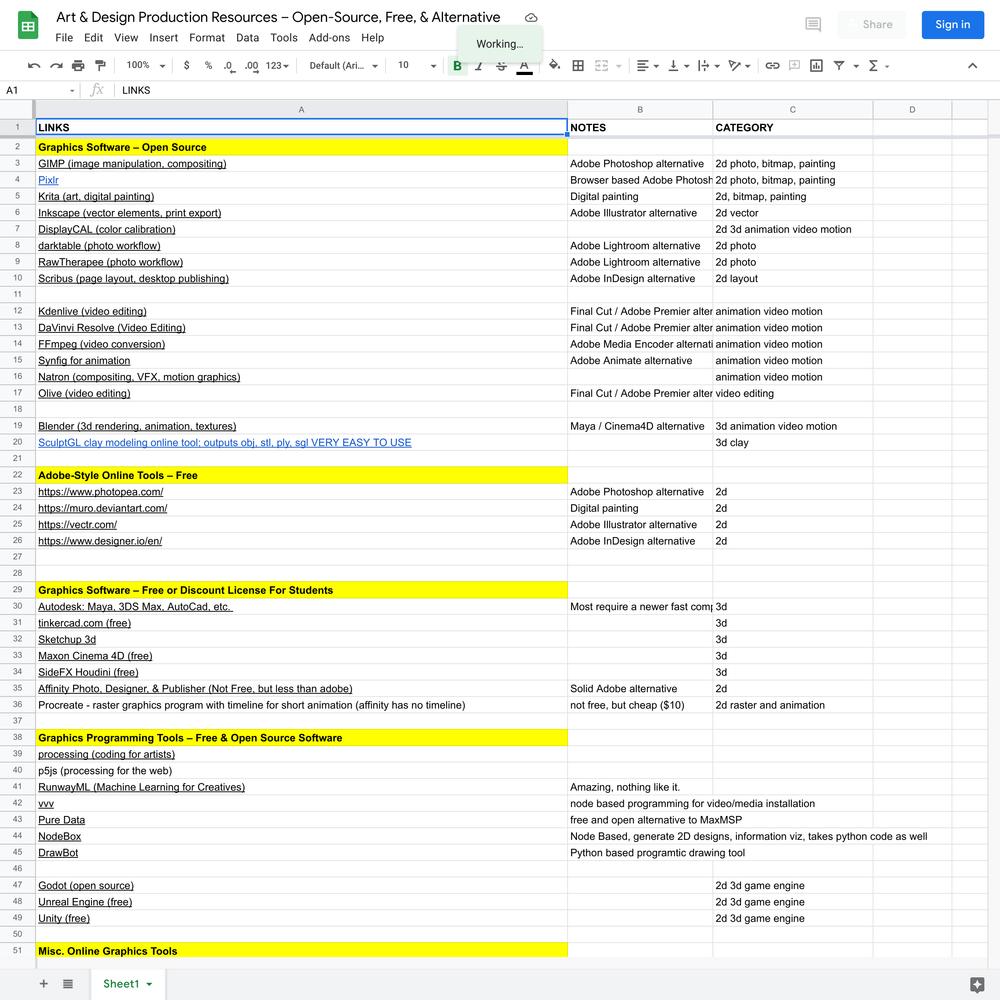This screenshot has height=1000, width=1000.
Task: Click the 'Amazing, nothing like it.' cell
Action: pyautogui.click(x=640, y=787)
